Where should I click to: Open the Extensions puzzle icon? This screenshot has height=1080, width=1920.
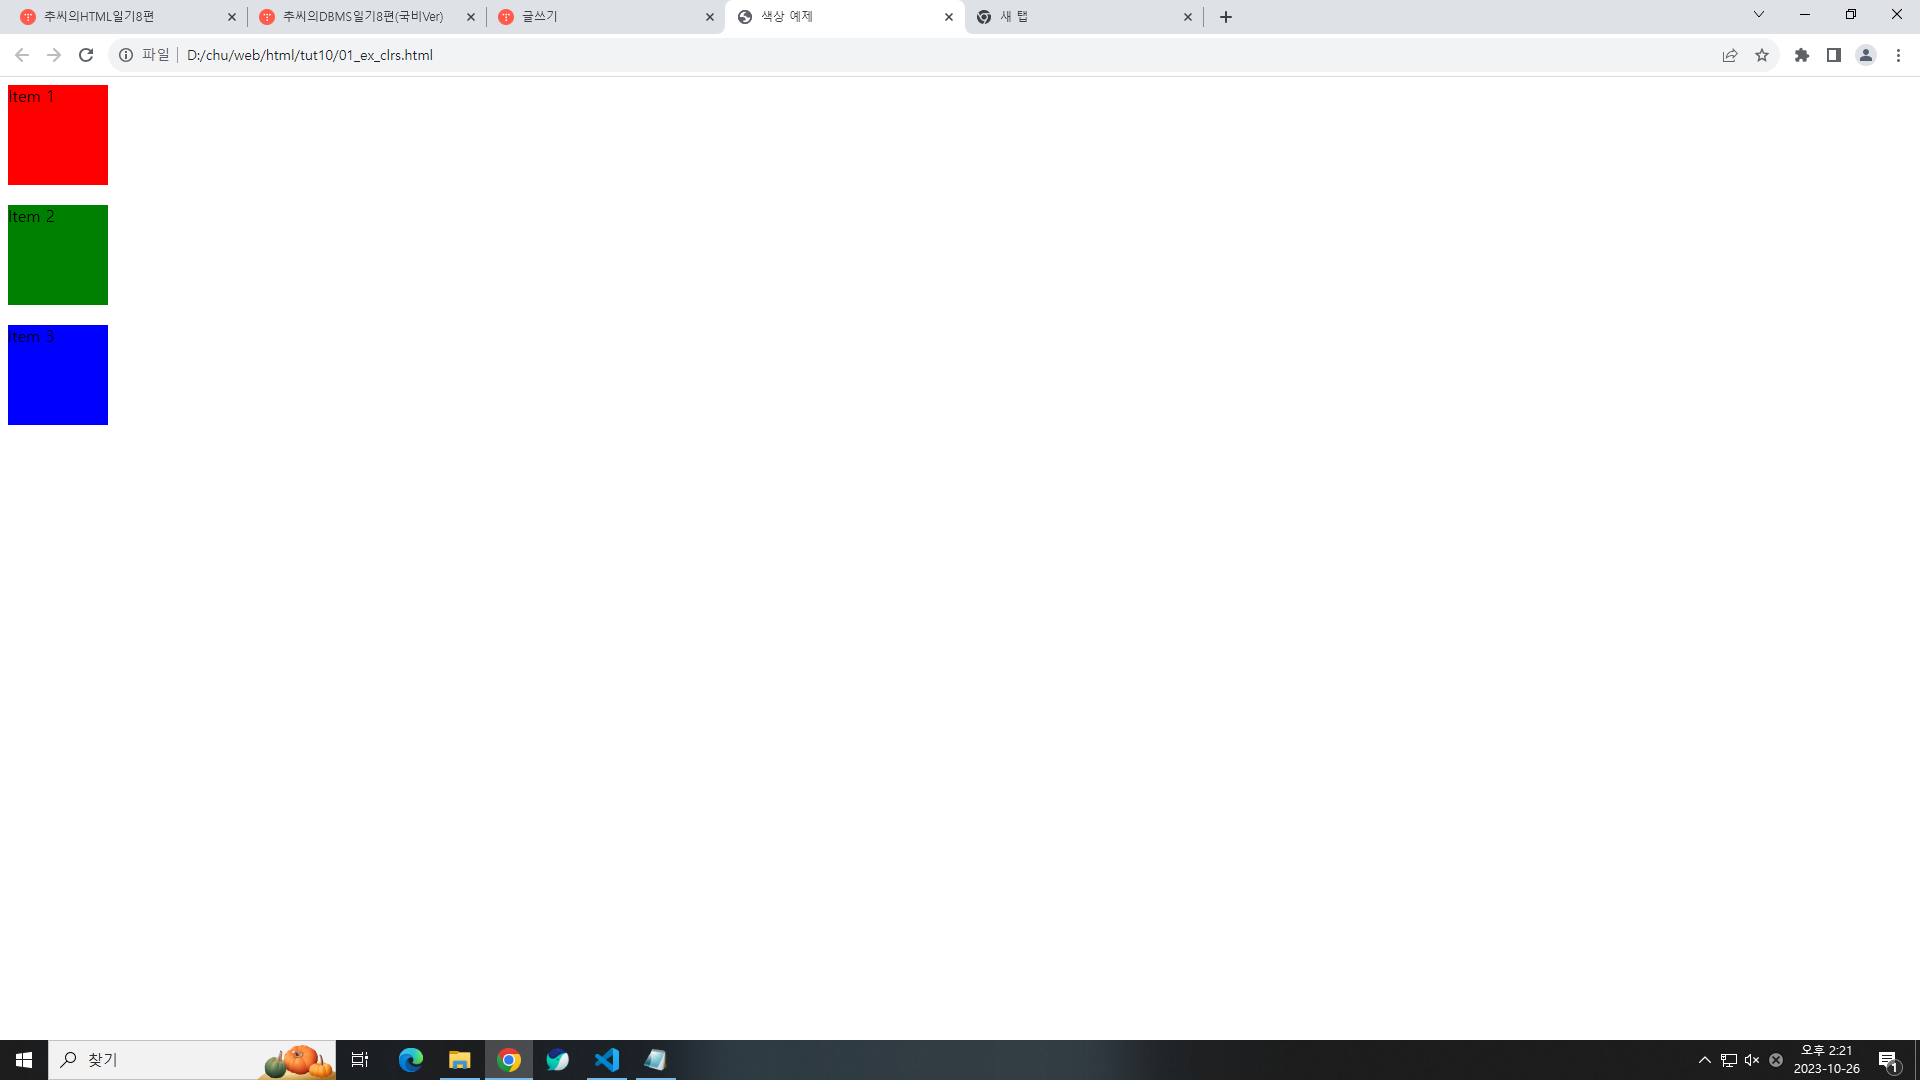(1802, 55)
